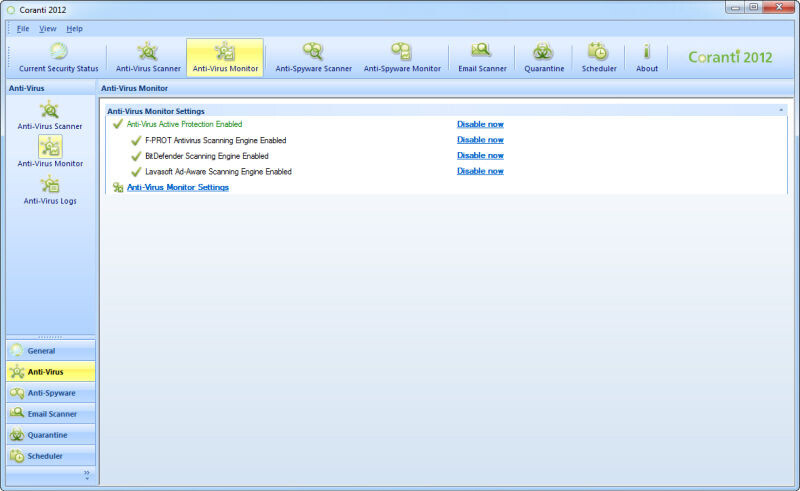800x491 pixels.
Task: Select Anti-Virus Scanner in left sidebar
Action: 49,115
